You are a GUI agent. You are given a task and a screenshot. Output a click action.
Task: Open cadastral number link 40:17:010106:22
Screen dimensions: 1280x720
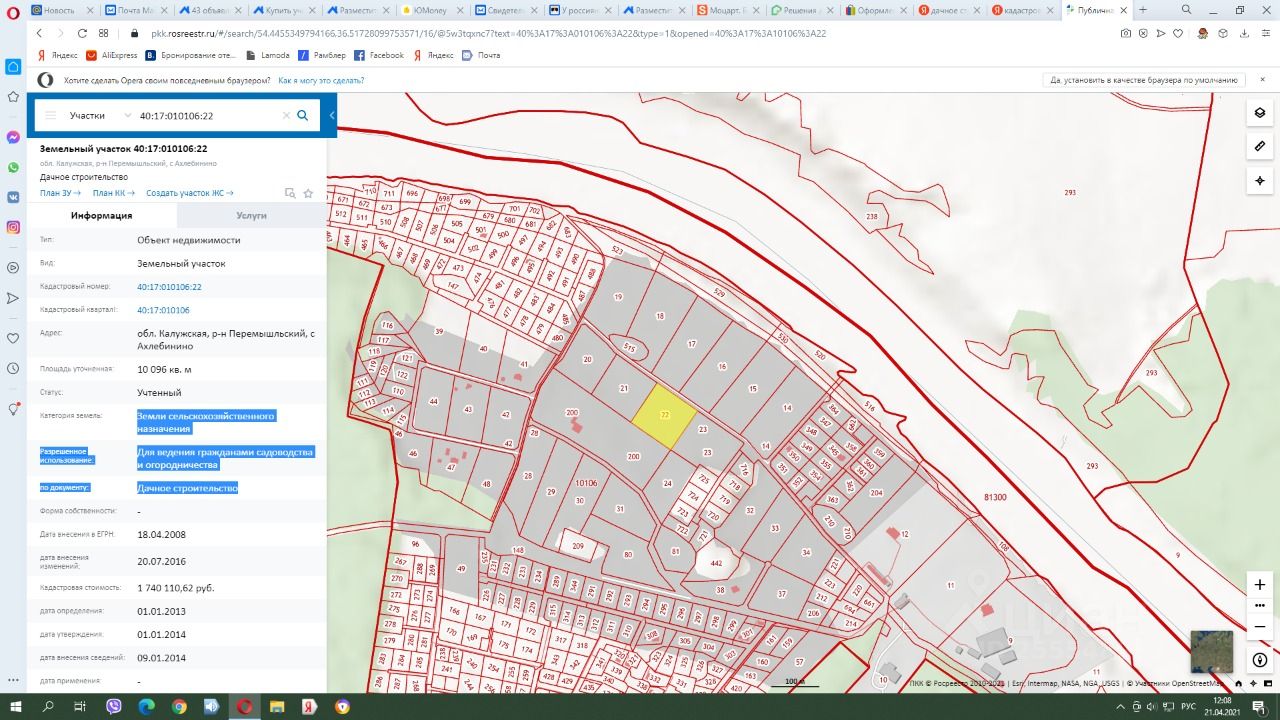[169, 287]
